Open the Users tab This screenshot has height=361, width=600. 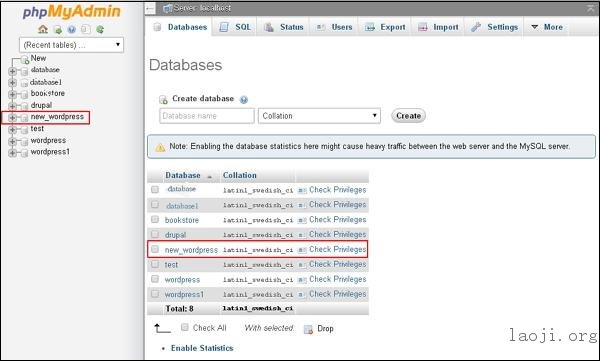334,27
